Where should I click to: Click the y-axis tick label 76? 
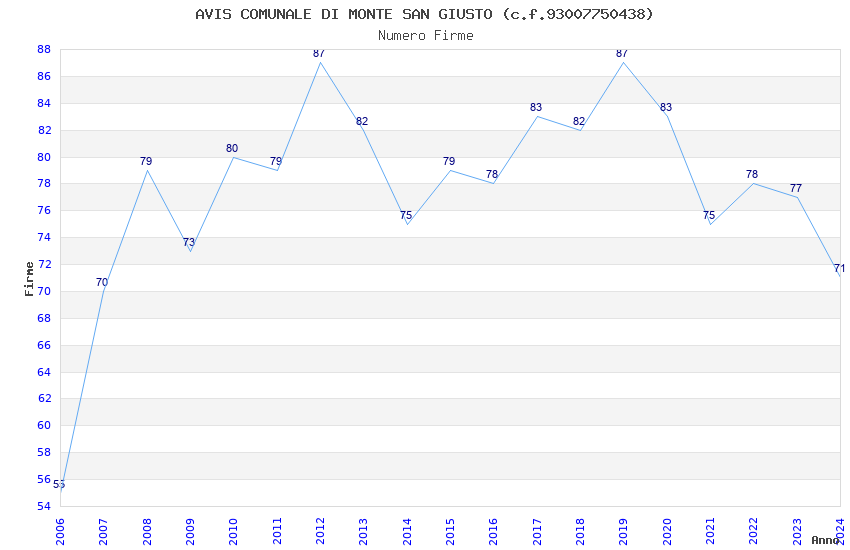point(44,210)
